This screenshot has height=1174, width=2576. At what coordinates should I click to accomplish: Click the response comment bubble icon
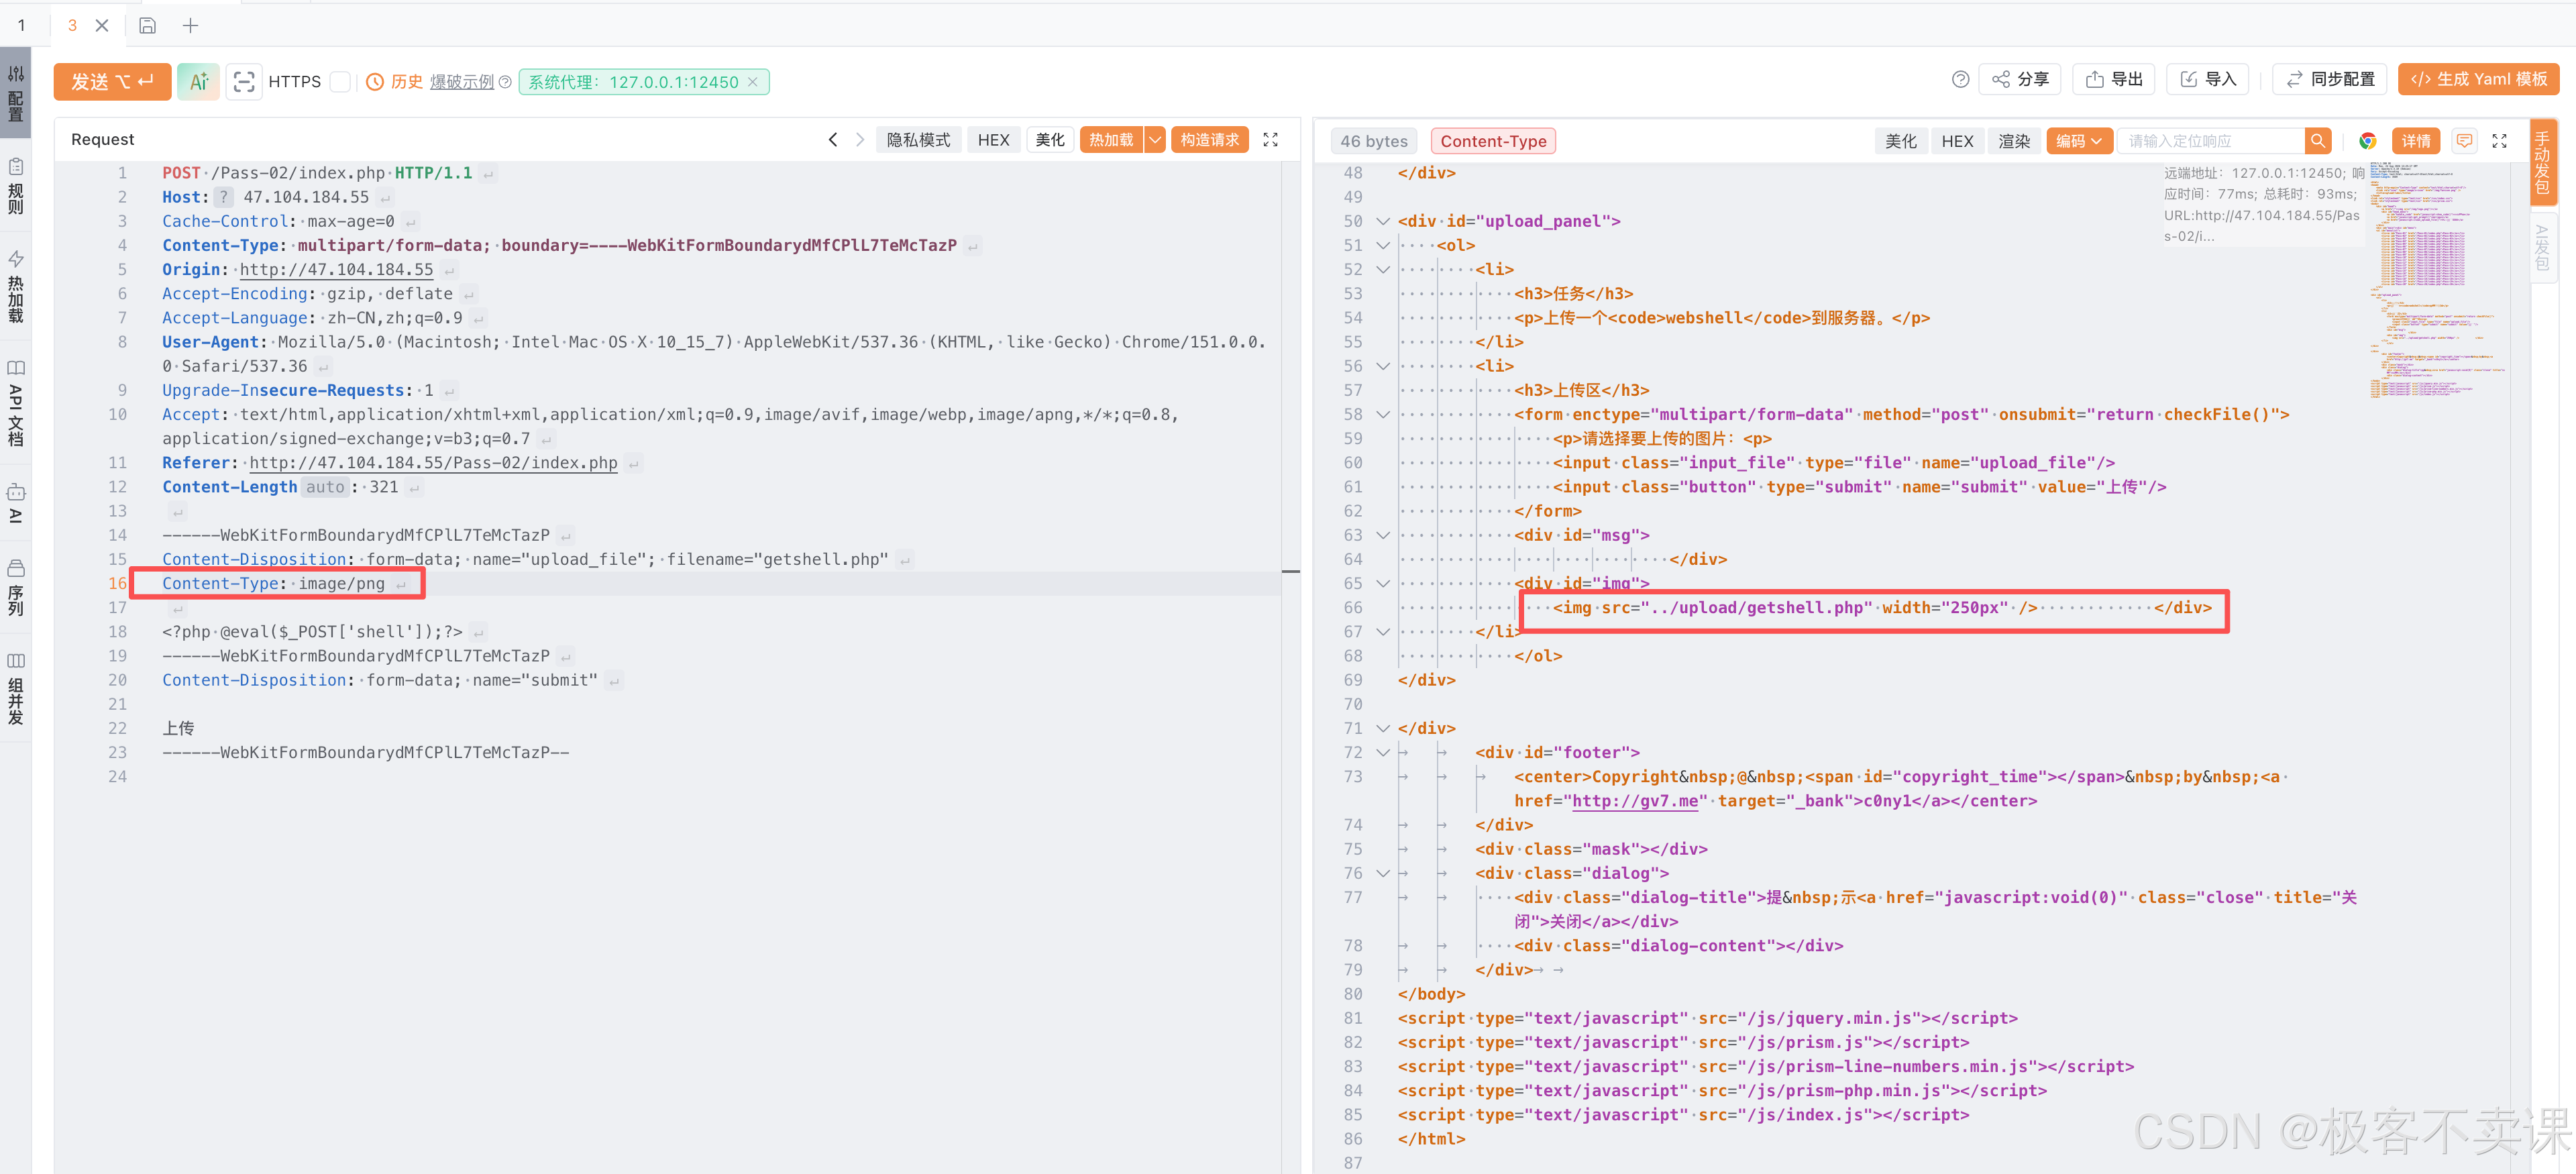(x=2465, y=141)
